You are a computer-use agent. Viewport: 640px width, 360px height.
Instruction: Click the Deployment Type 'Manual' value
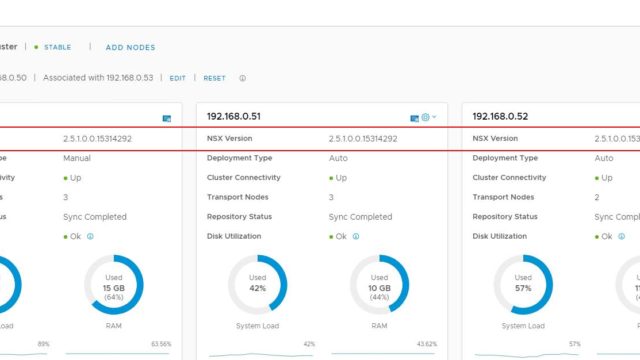pos(77,158)
